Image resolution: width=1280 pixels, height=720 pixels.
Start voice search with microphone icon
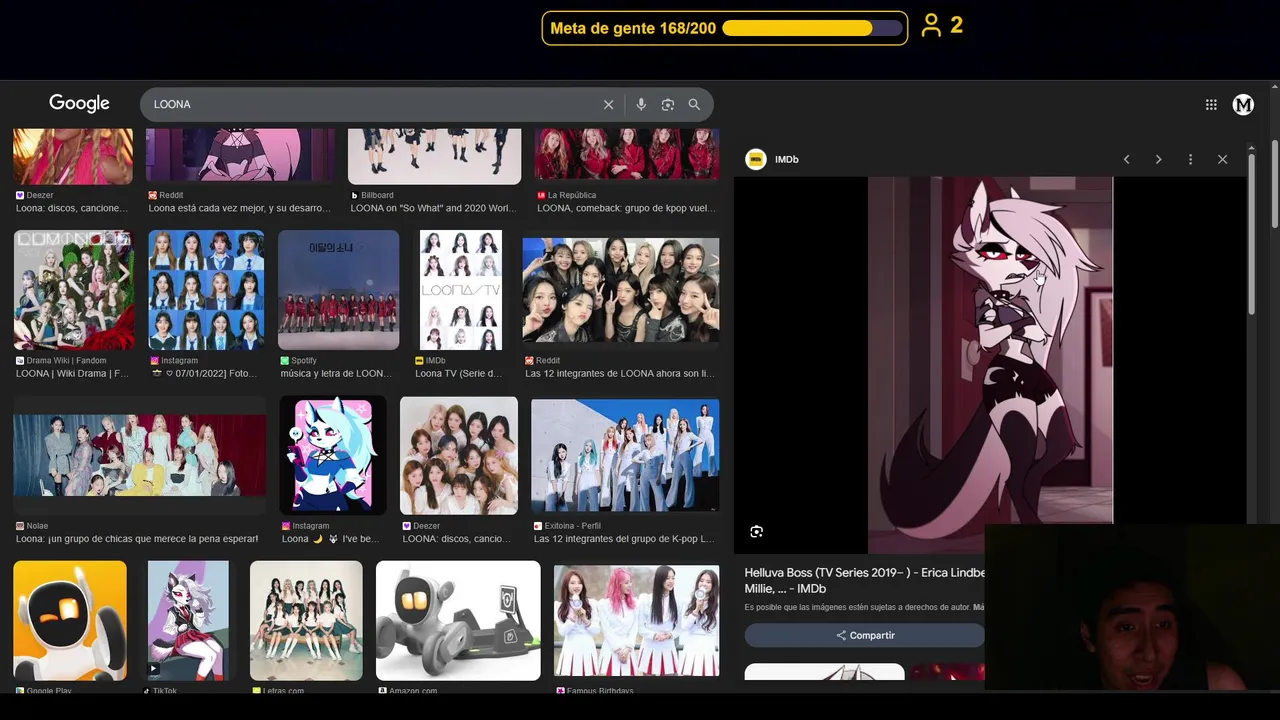641,104
